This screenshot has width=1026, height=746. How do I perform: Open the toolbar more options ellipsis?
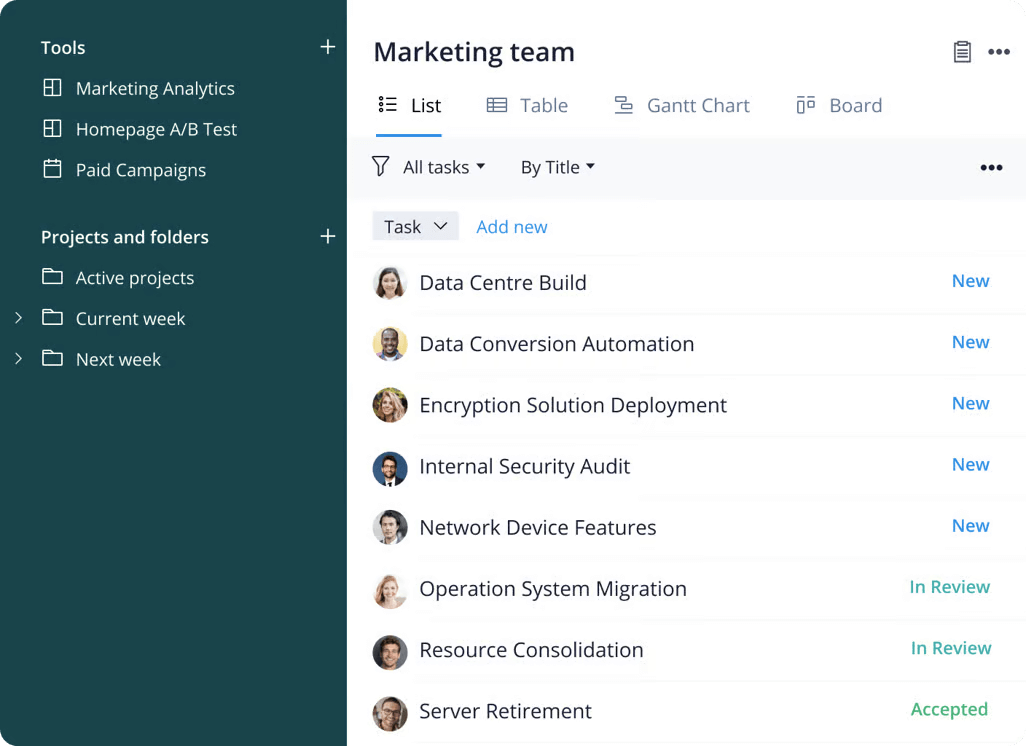click(x=991, y=167)
